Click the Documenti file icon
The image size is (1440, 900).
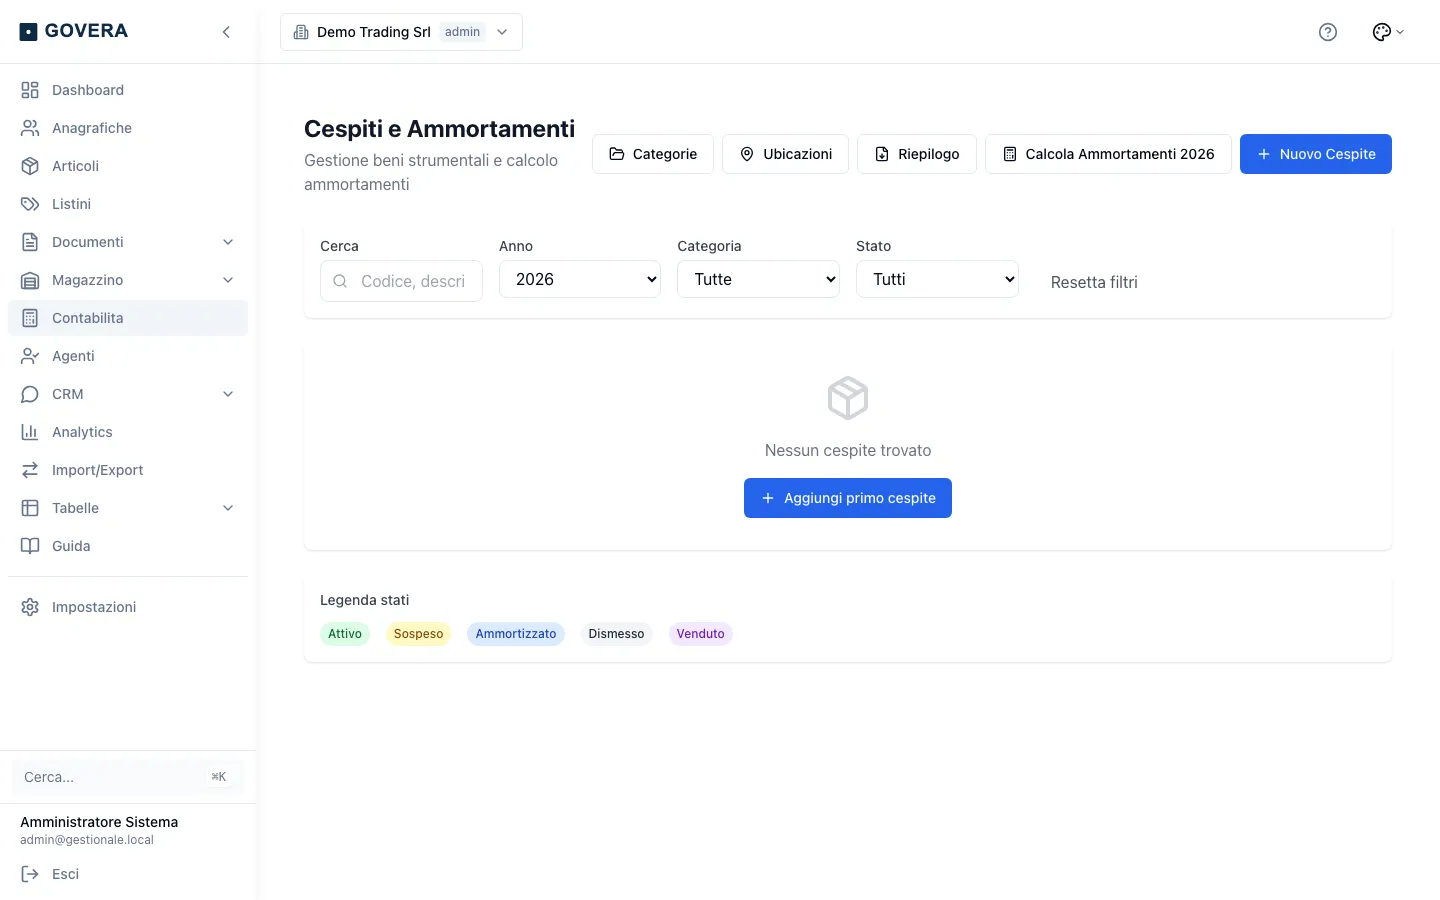pyautogui.click(x=30, y=242)
